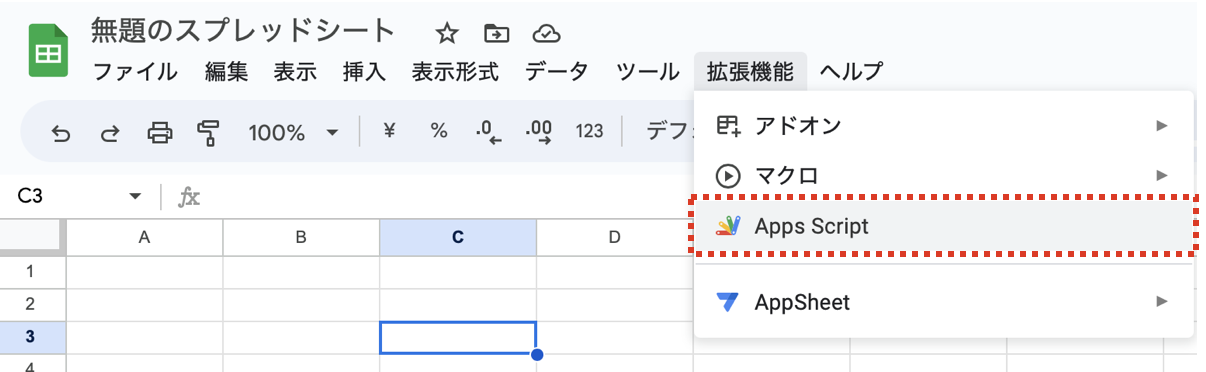Move spreadsheet to folder icon
1206x372 pixels.
[496, 34]
